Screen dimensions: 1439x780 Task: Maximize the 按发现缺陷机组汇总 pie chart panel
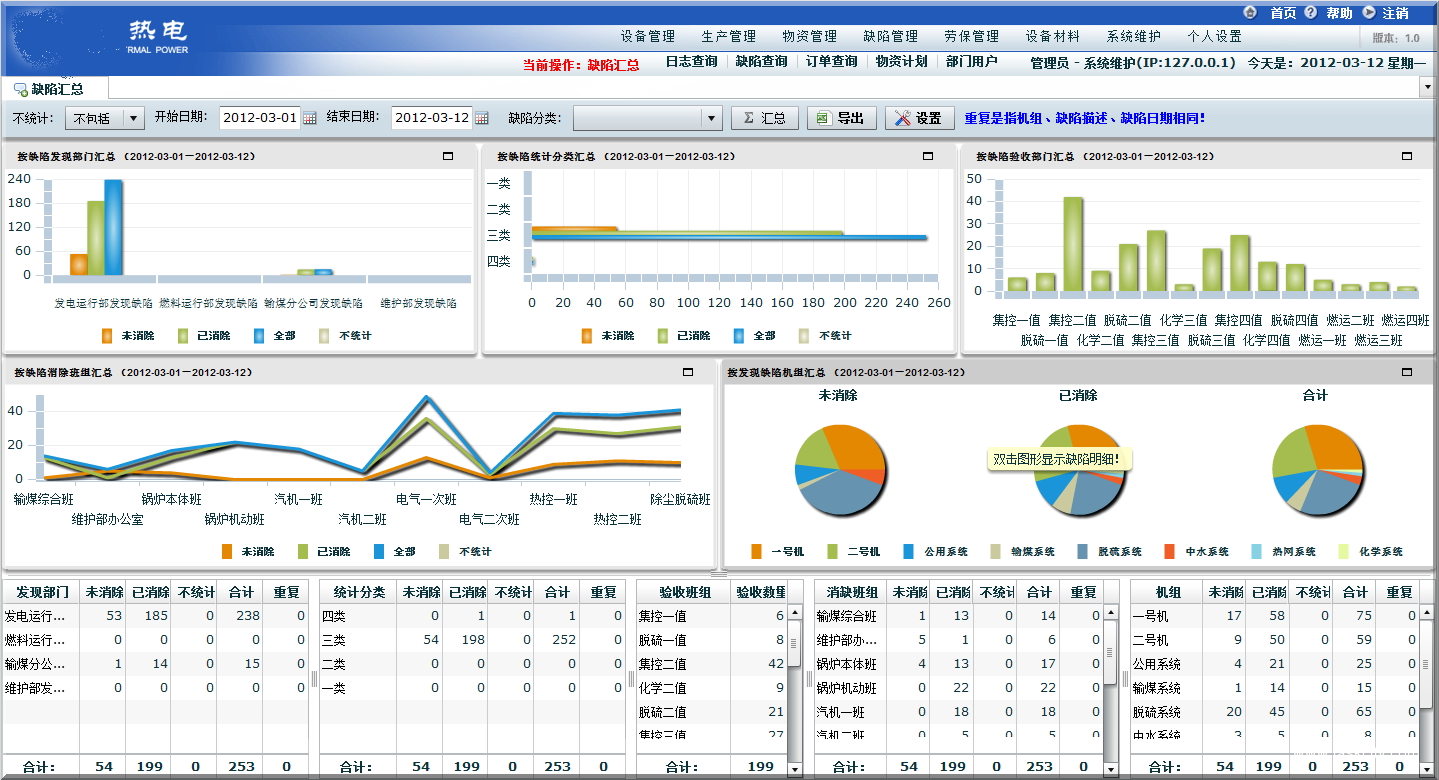[x=1407, y=372]
